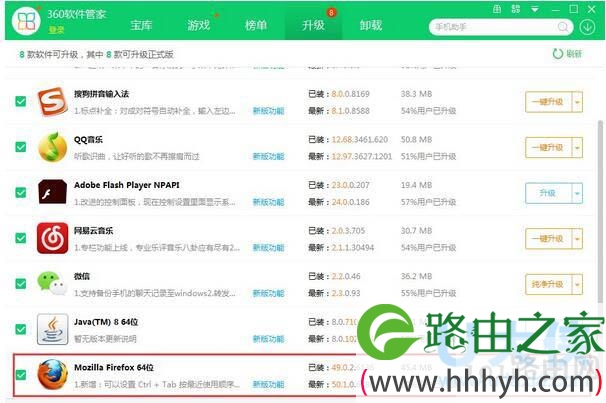Switch to the 游戏 tab

[x=198, y=26]
